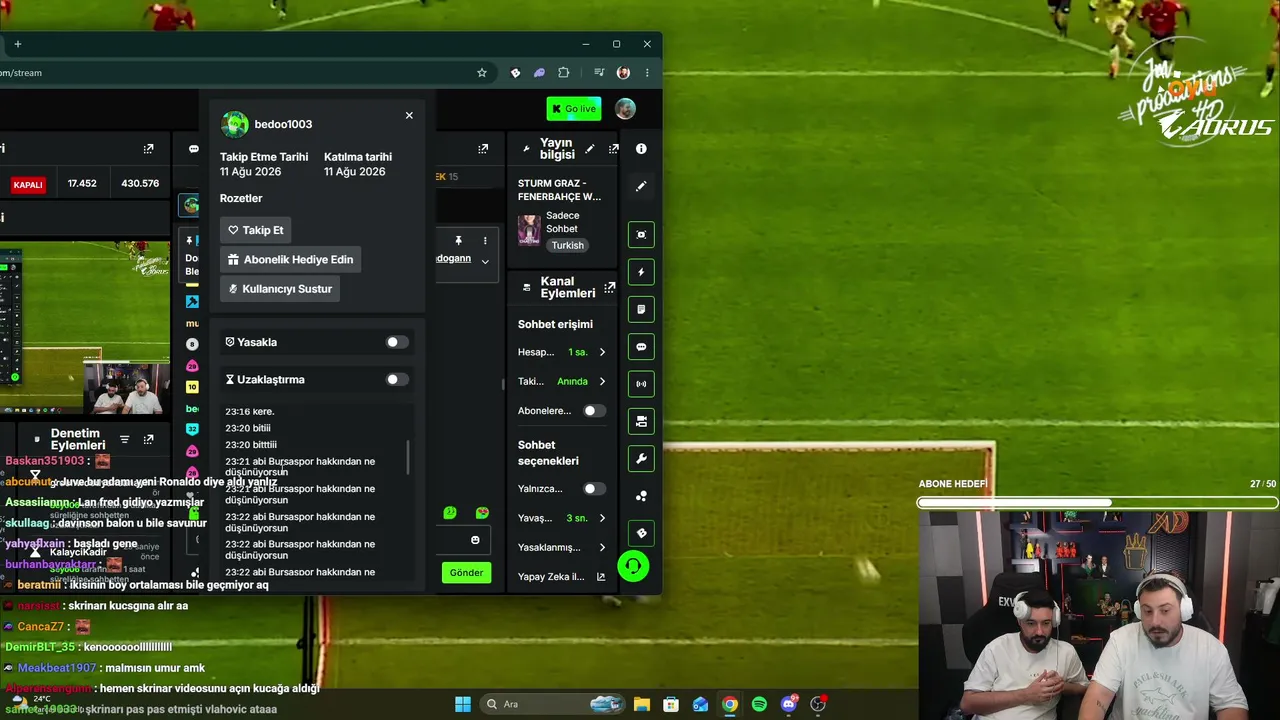Open pinned message three-dot menu
The height and width of the screenshot is (720, 1280).
tap(485, 241)
